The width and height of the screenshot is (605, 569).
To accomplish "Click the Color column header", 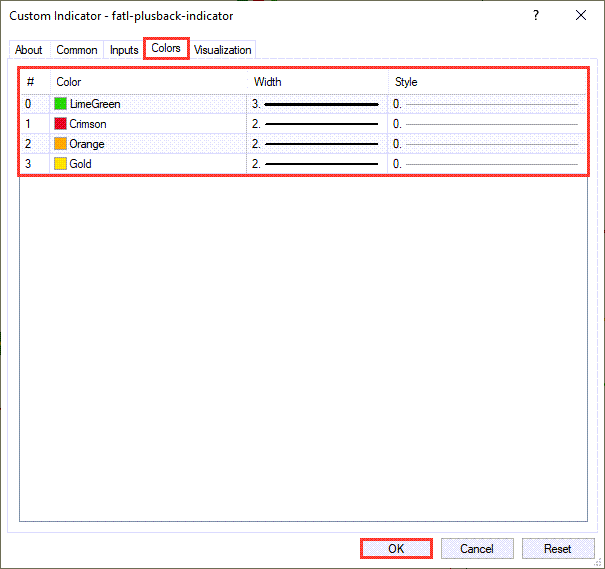I will coord(149,82).
